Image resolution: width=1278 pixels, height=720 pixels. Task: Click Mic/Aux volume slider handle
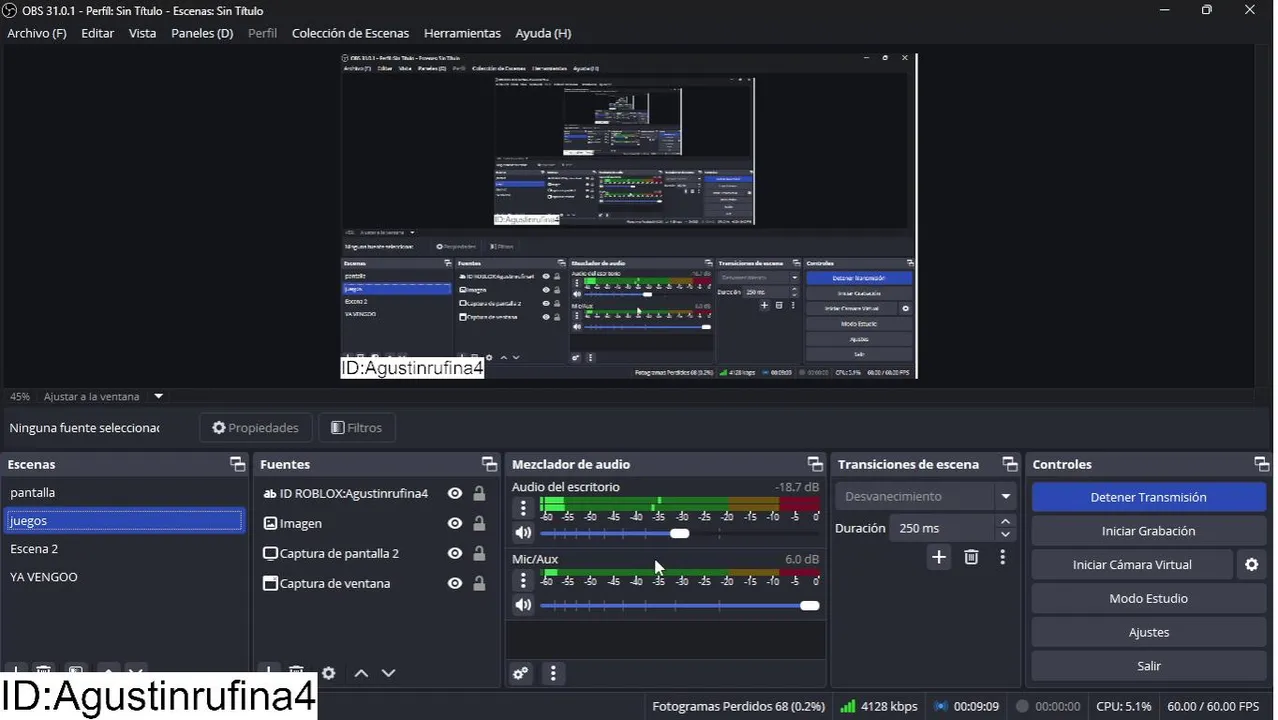click(x=809, y=605)
